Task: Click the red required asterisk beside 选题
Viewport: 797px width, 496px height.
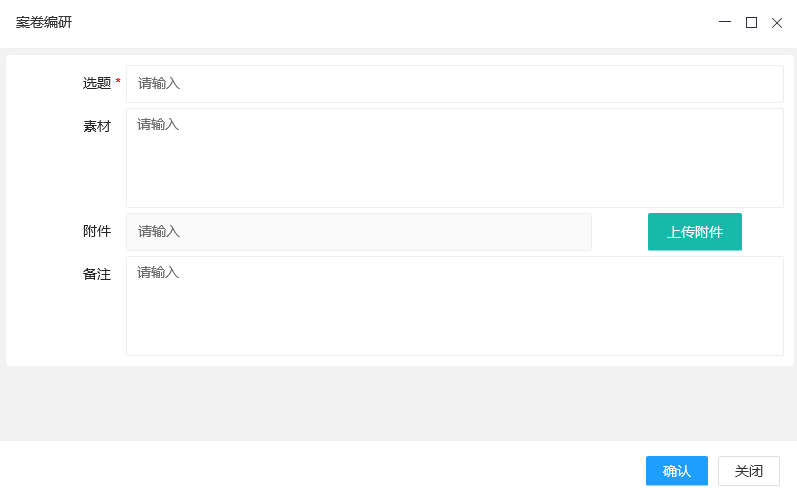Action: tap(118, 82)
